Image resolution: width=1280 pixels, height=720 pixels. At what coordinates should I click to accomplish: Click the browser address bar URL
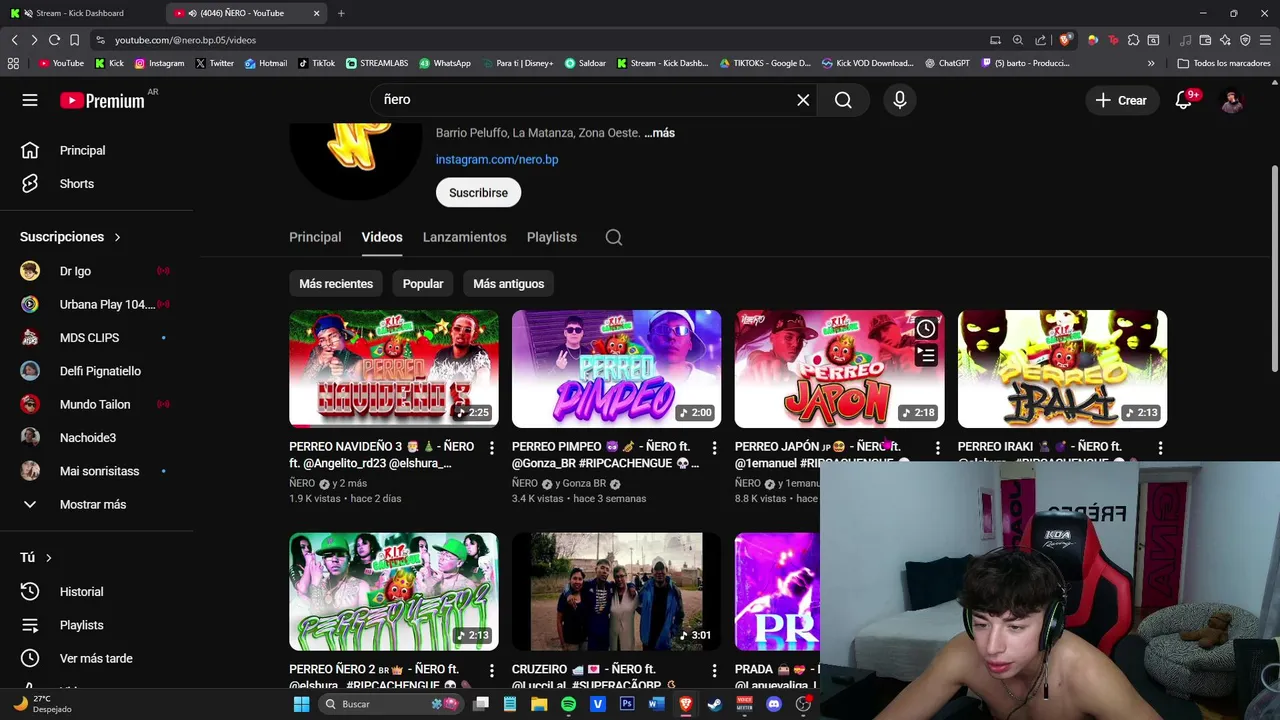(x=185, y=40)
